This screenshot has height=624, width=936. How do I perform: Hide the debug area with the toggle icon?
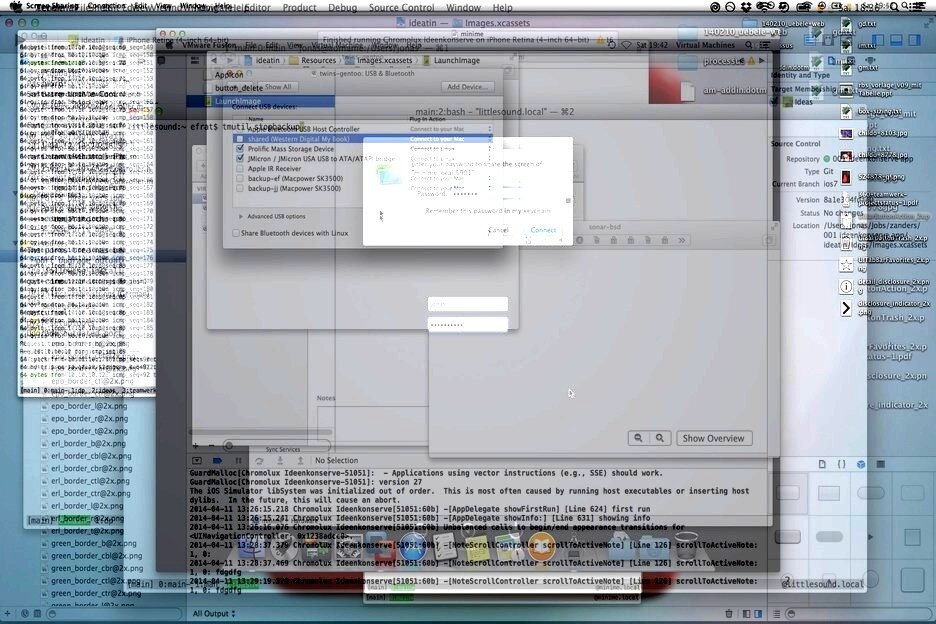tap(196, 460)
